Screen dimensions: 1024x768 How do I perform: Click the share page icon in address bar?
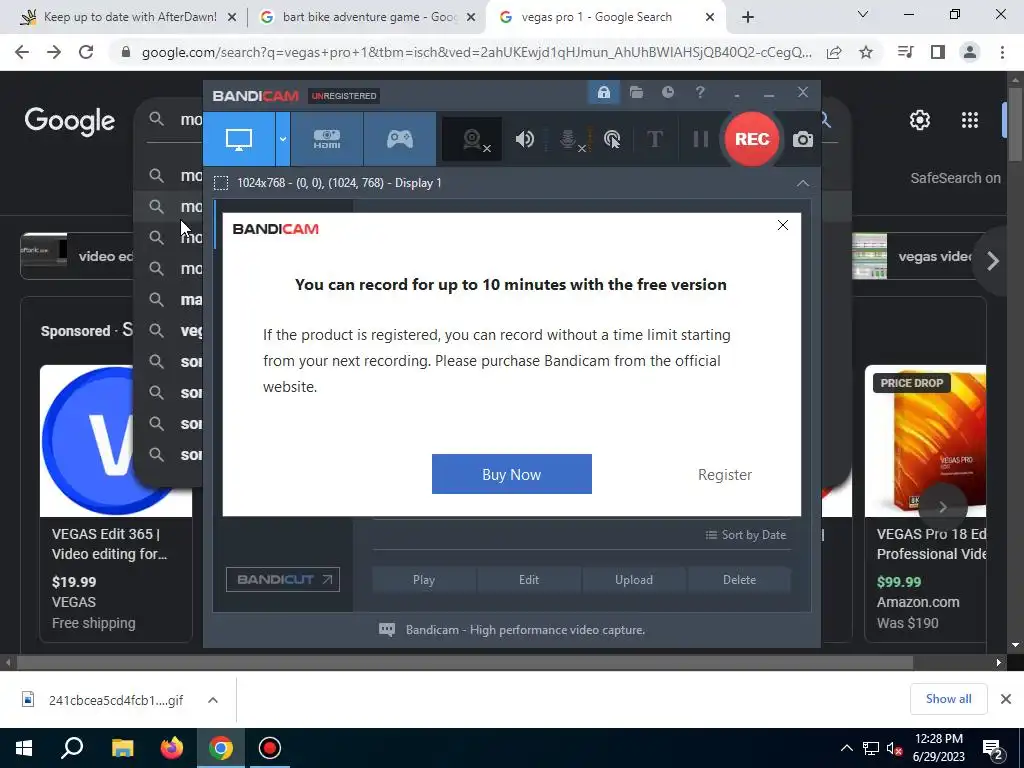pyautogui.click(x=834, y=52)
